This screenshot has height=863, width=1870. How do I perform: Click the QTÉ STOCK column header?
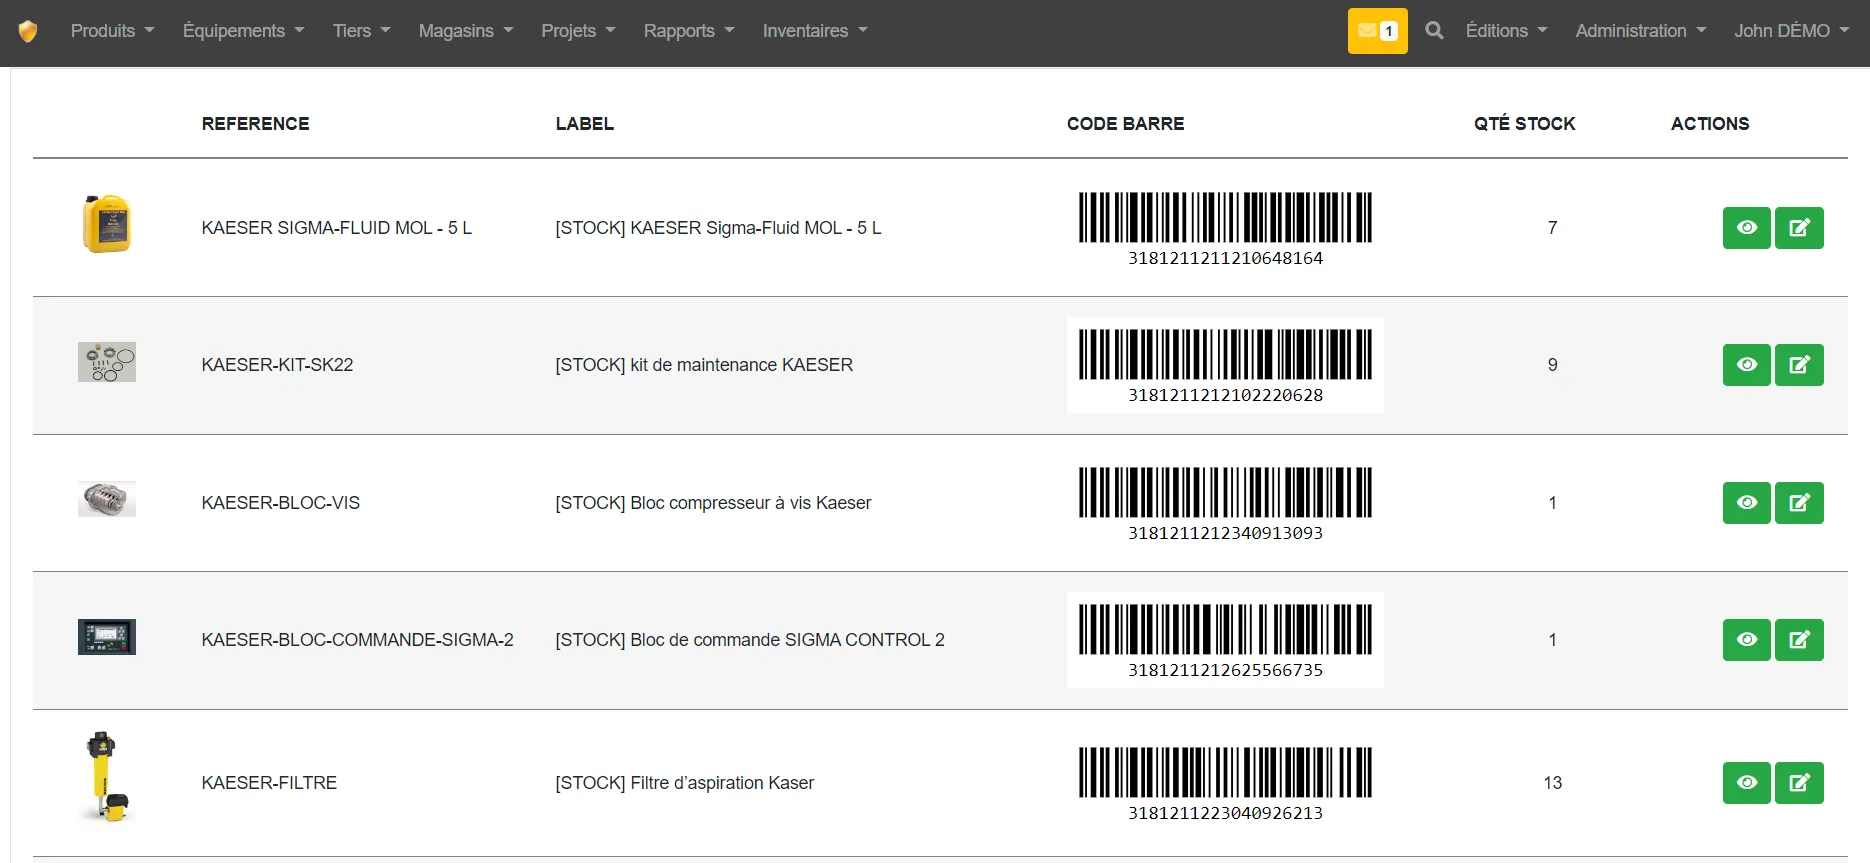[x=1524, y=124]
